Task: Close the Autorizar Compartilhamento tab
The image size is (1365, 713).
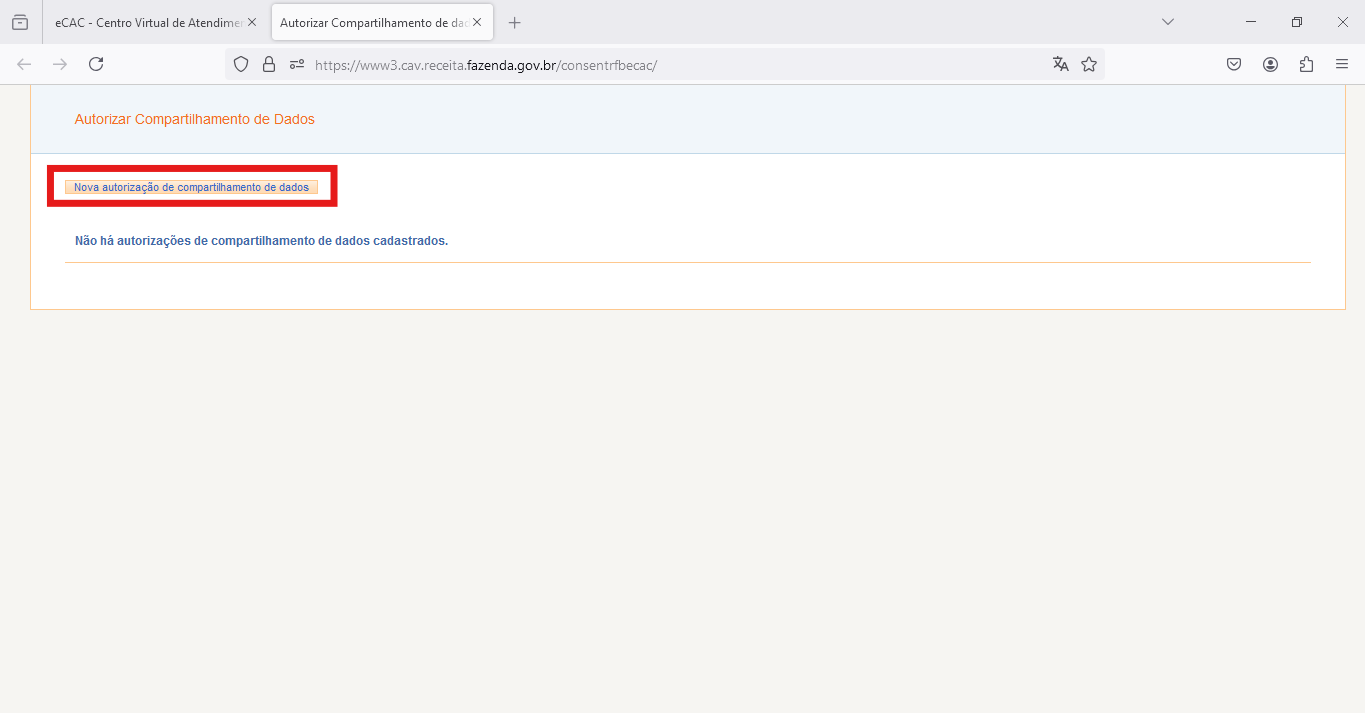Action: [x=477, y=22]
